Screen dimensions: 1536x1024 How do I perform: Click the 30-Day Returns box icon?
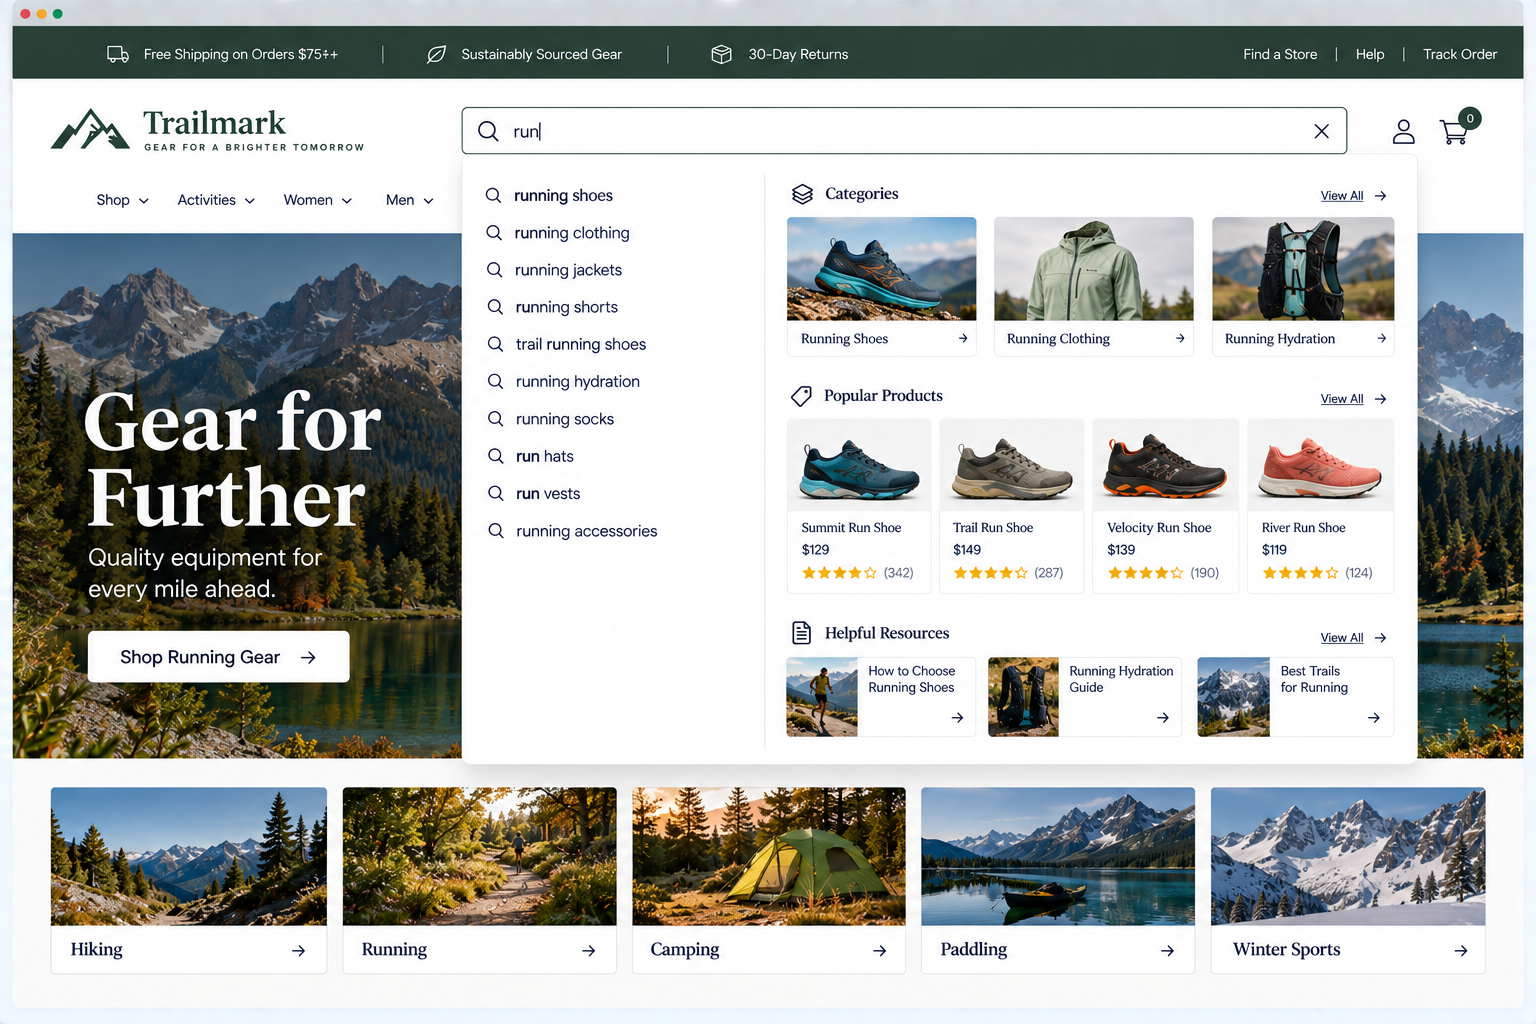coord(721,54)
